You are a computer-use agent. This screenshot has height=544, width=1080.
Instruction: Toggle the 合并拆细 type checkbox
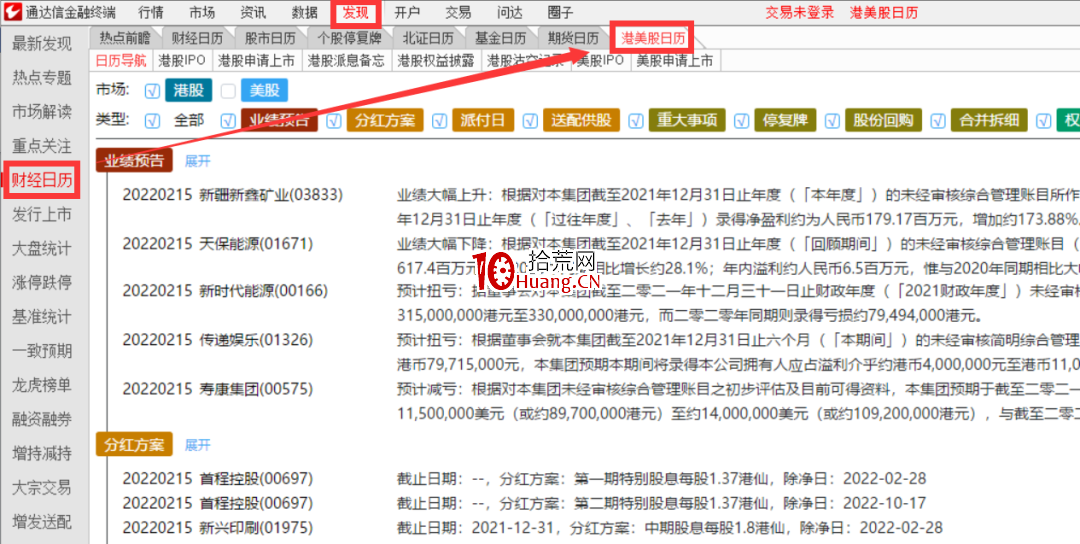click(x=937, y=121)
